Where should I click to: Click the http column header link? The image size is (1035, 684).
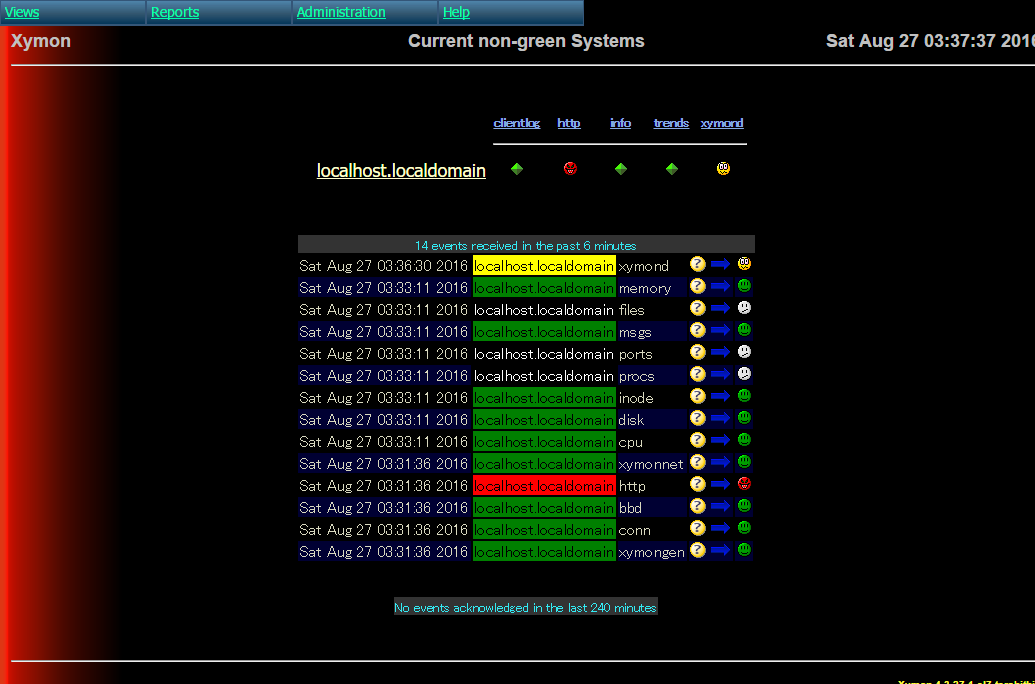[569, 123]
